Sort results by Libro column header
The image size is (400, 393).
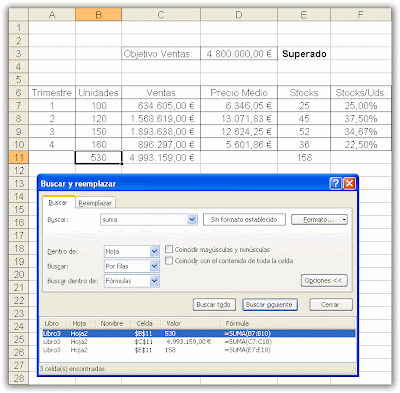point(53,323)
